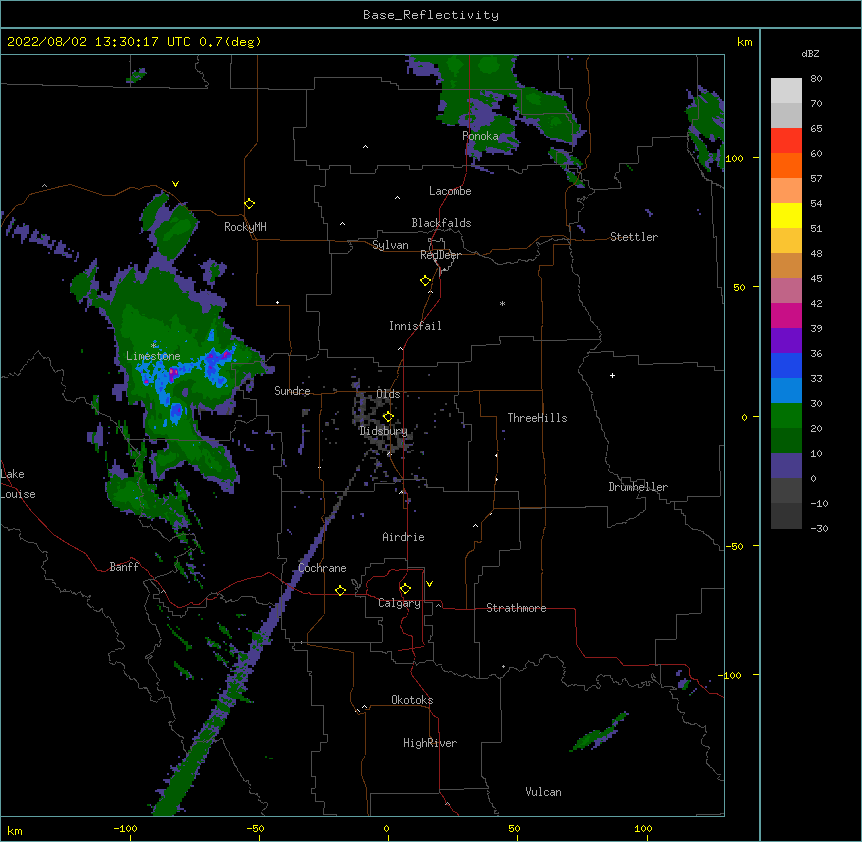Click the Ponoka city label
This screenshot has height=842, width=862.
click(480, 136)
